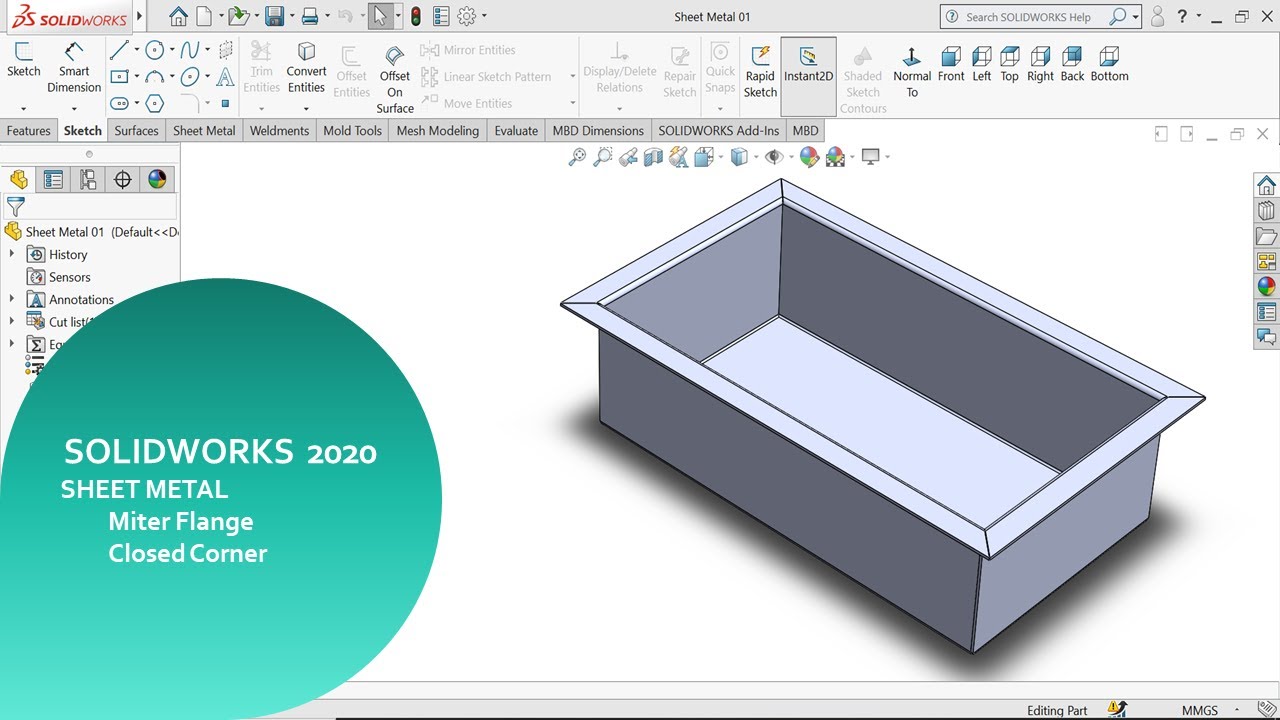
Task: Switch to Front view
Action: click(951, 64)
